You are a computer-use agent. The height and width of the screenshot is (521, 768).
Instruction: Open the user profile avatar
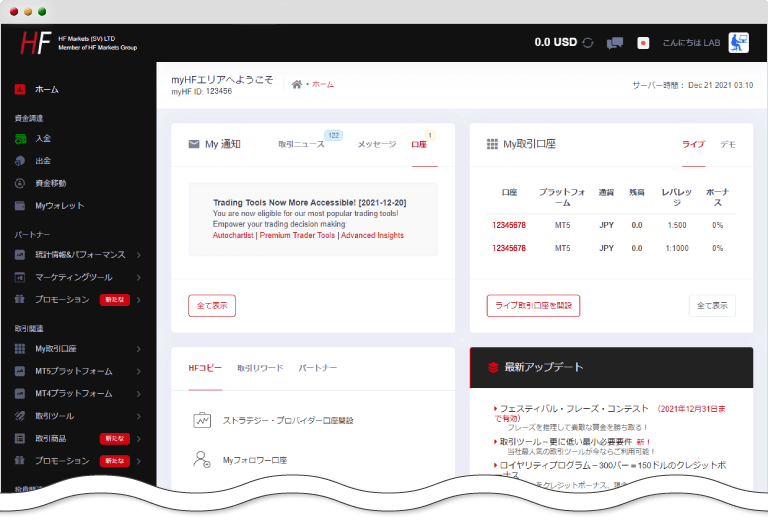[x=739, y=43]
